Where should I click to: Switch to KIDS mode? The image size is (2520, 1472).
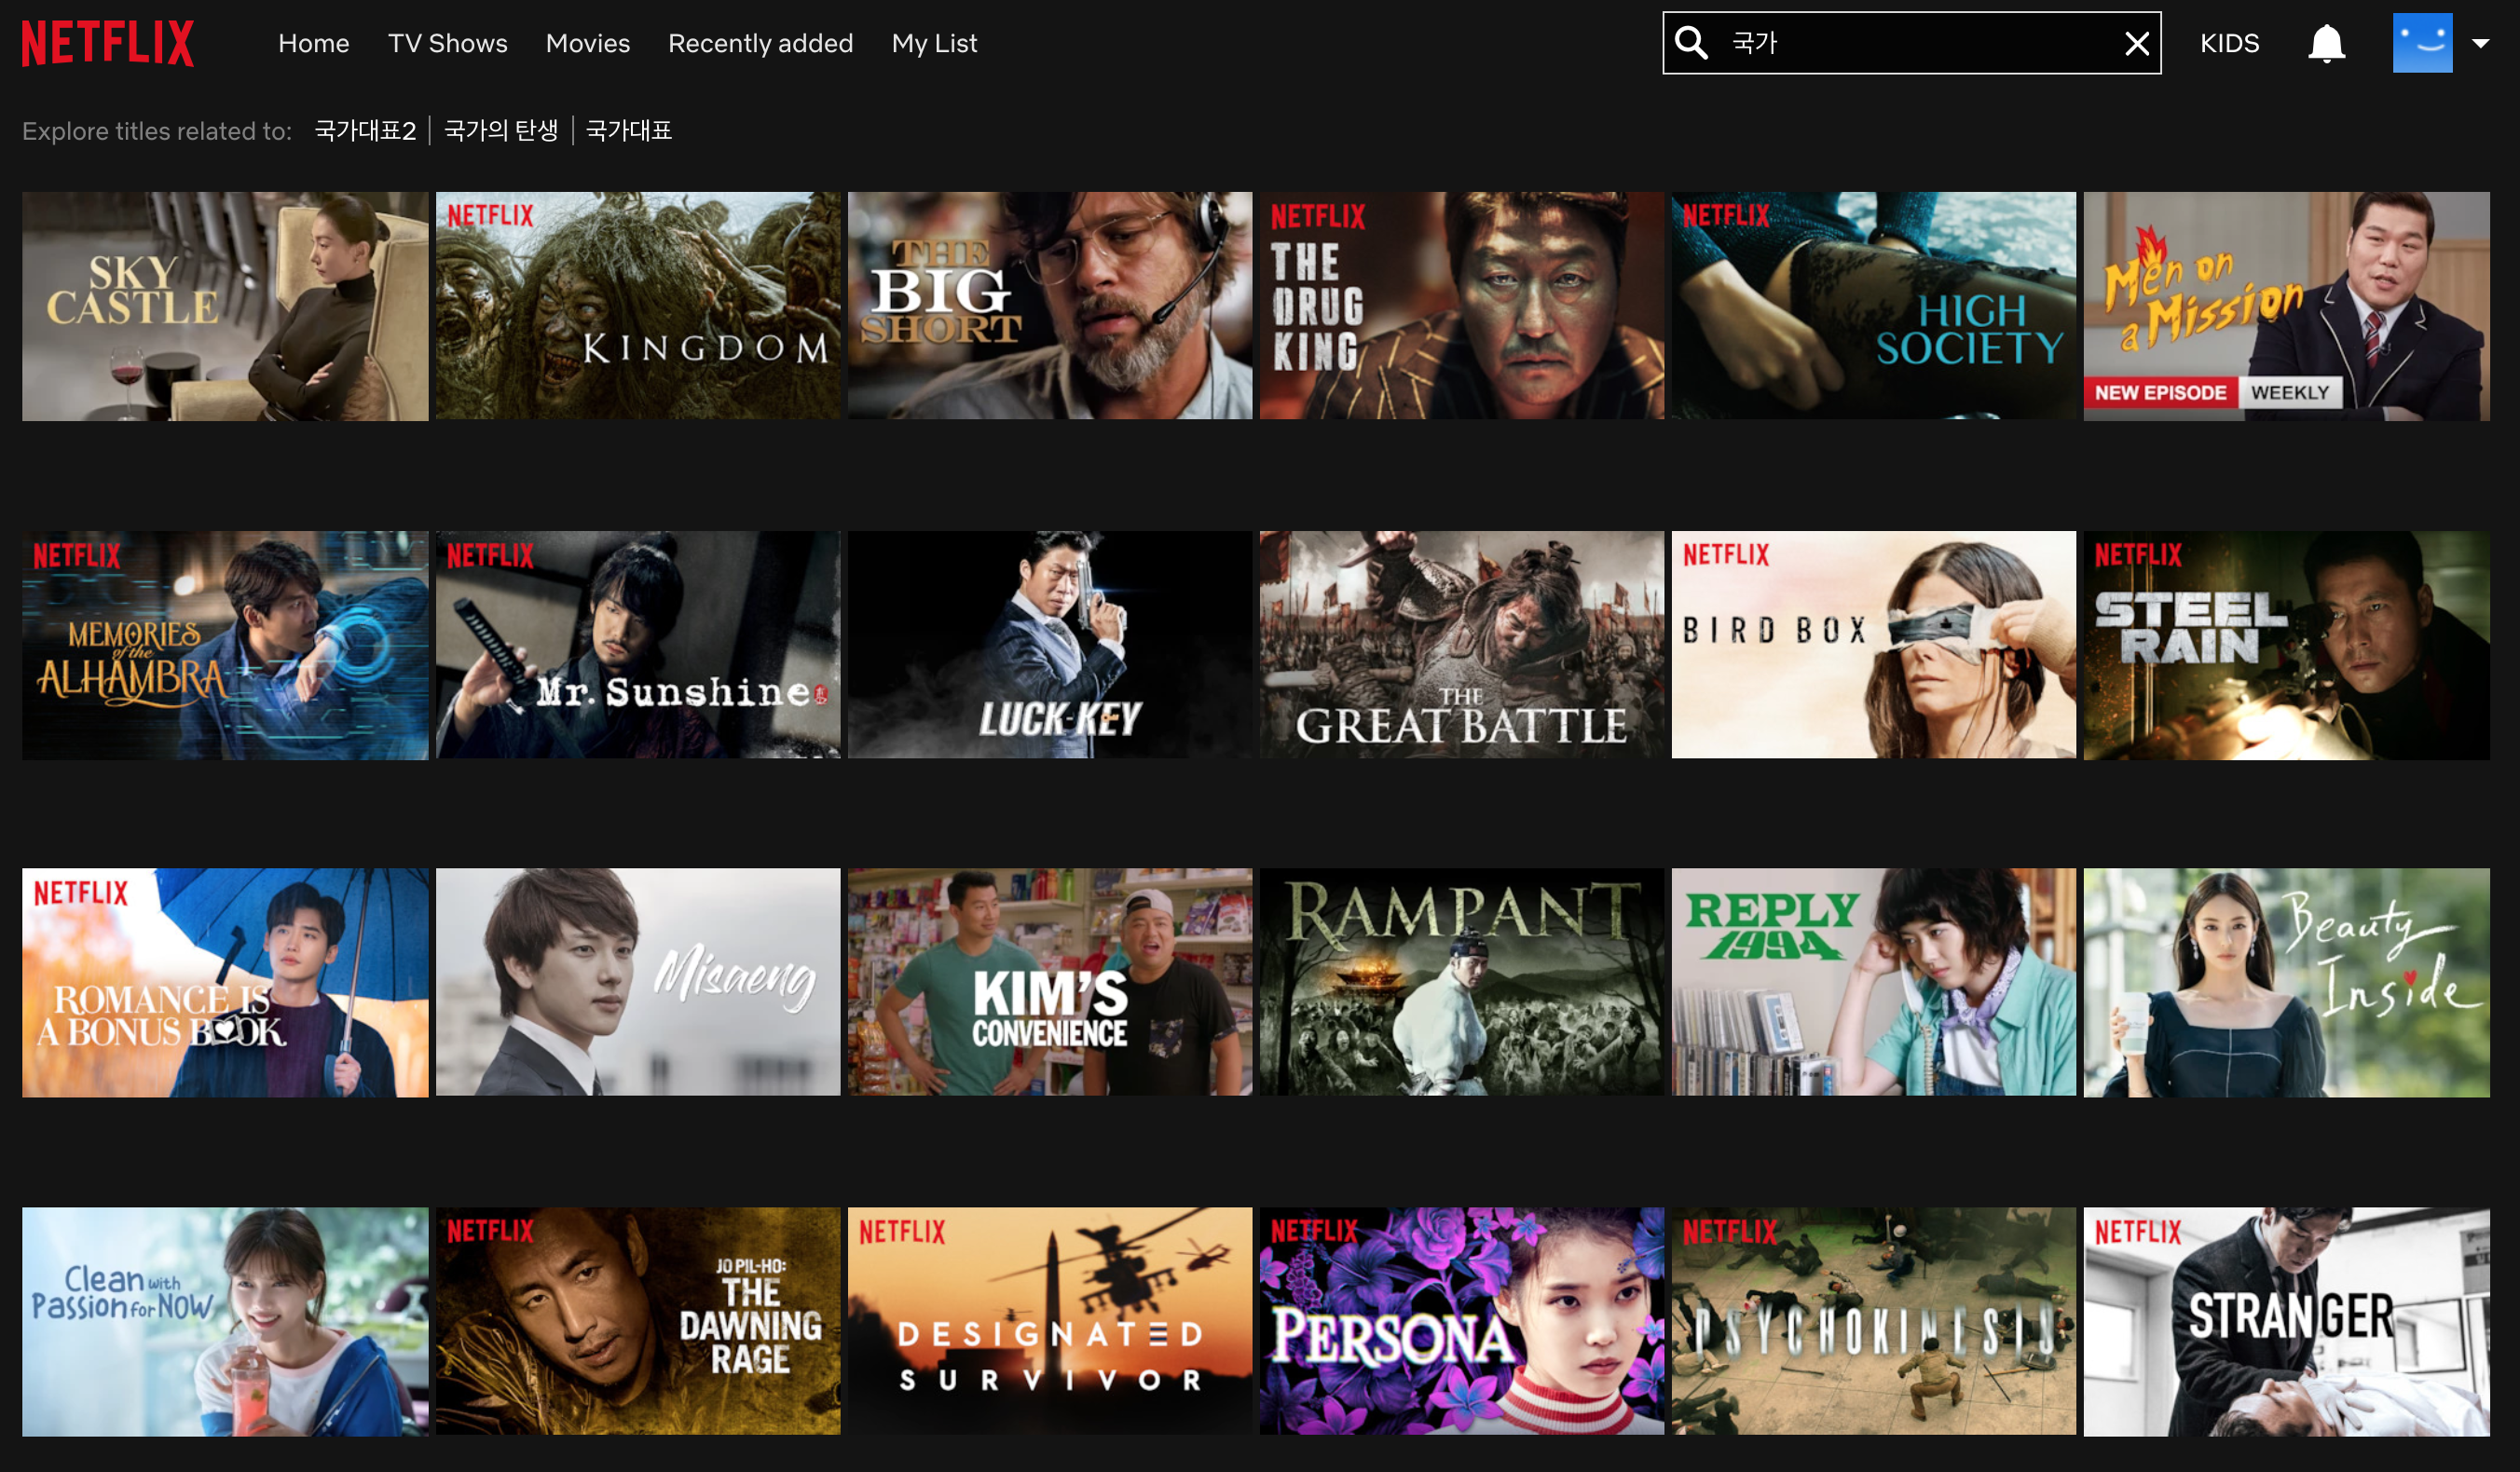pos(2229,43)
